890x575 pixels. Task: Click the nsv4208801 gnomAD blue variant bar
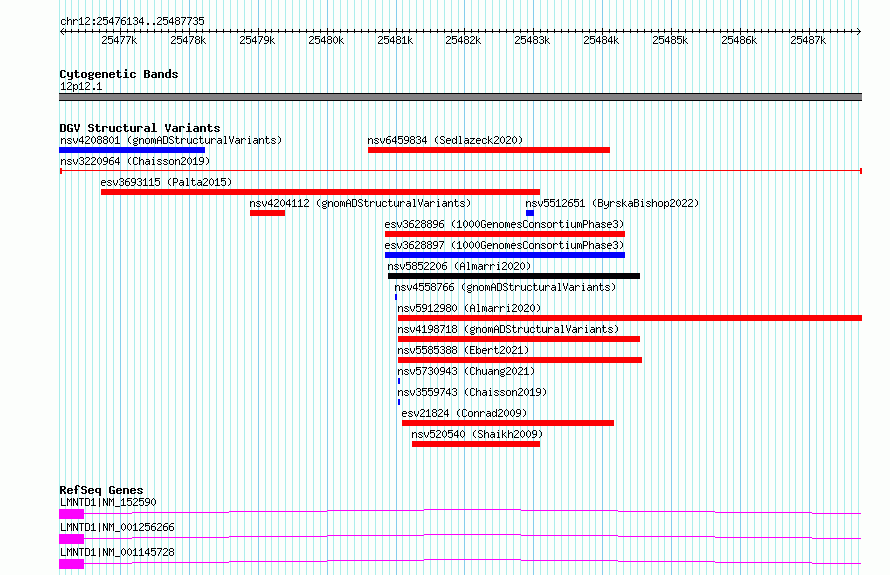(x=132, y=150)
